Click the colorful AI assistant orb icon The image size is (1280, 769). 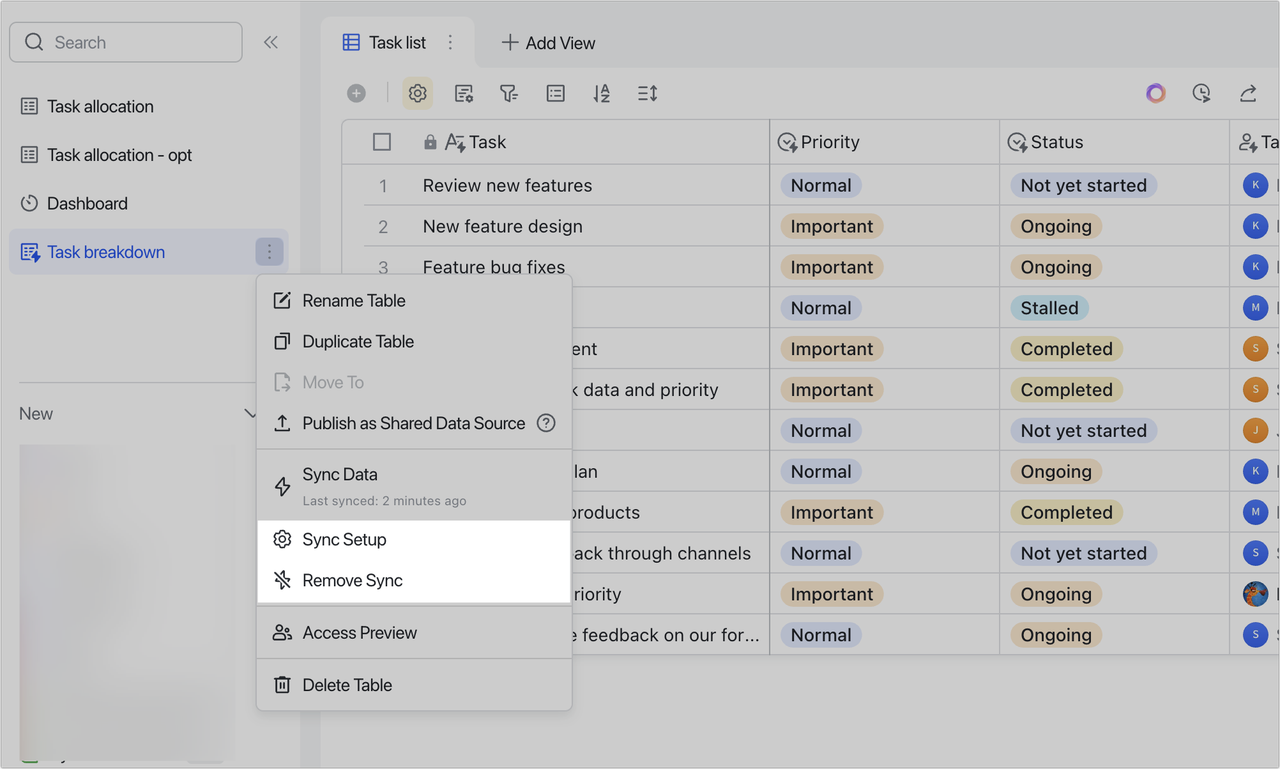(1155, 92)
